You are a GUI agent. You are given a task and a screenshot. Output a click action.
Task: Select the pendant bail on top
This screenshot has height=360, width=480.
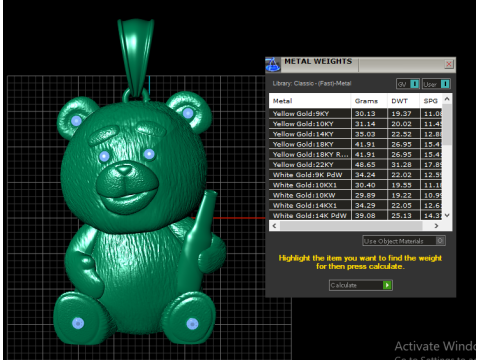[136, 57]
